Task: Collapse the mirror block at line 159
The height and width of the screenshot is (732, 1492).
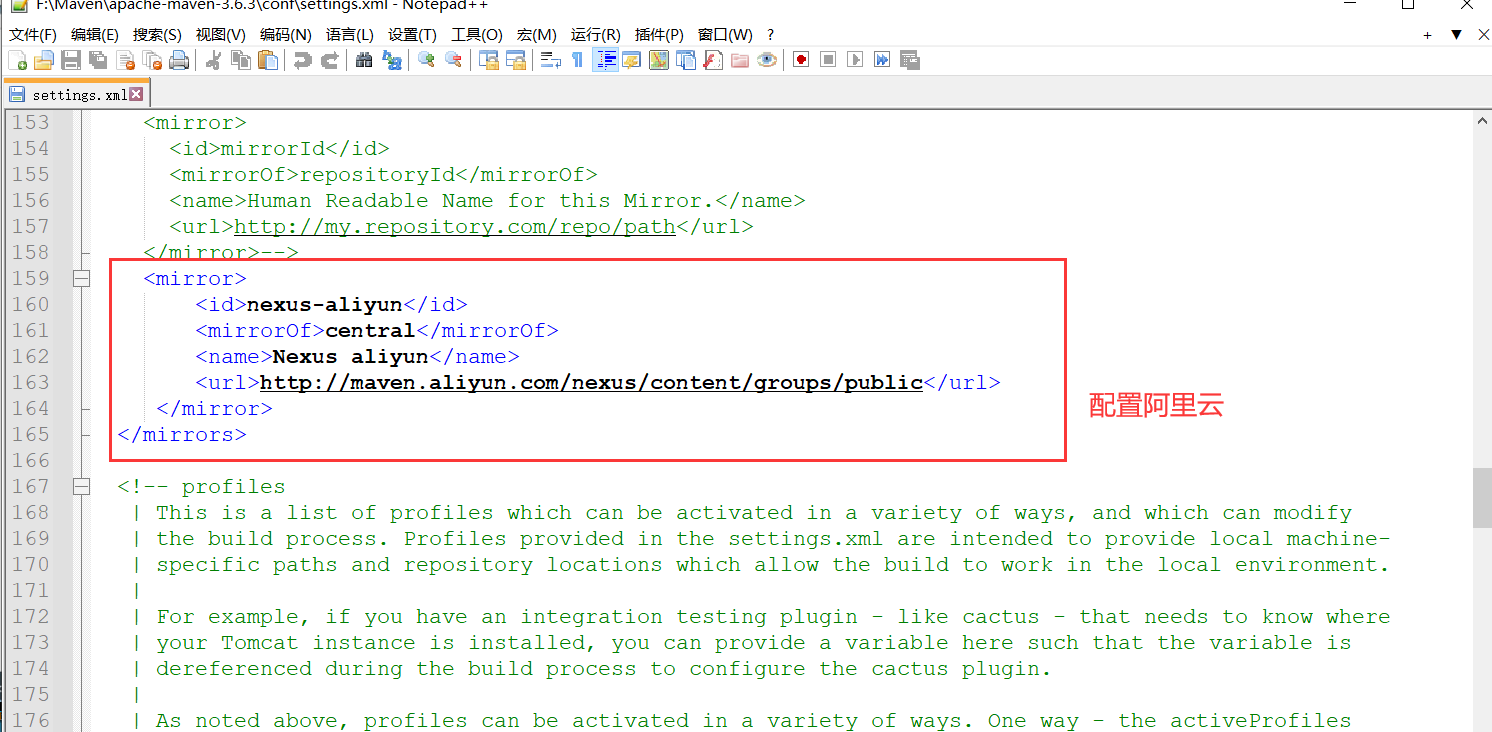Action: coord(82,279)
